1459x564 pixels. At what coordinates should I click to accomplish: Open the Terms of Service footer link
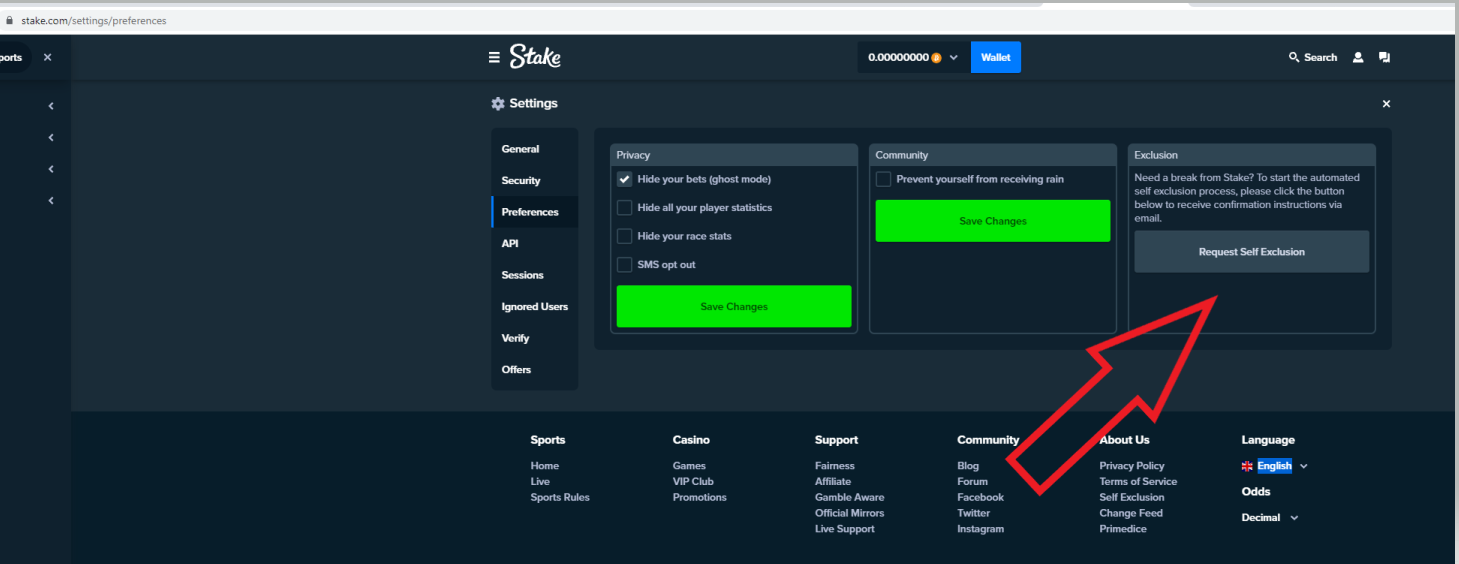(x=1138, y=482)
